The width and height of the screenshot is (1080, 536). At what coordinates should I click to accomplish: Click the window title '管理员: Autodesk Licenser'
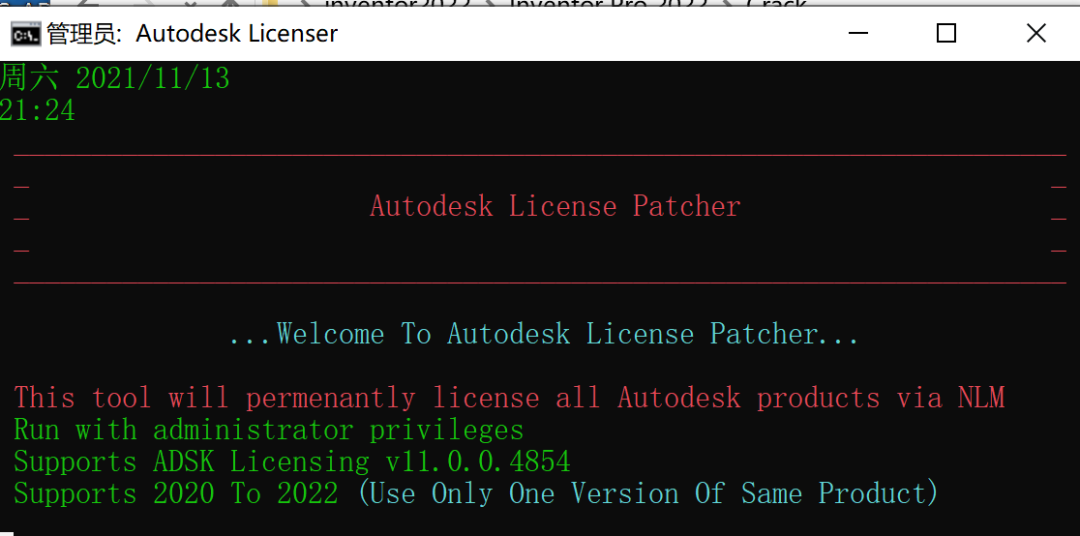tap(192, 33)
